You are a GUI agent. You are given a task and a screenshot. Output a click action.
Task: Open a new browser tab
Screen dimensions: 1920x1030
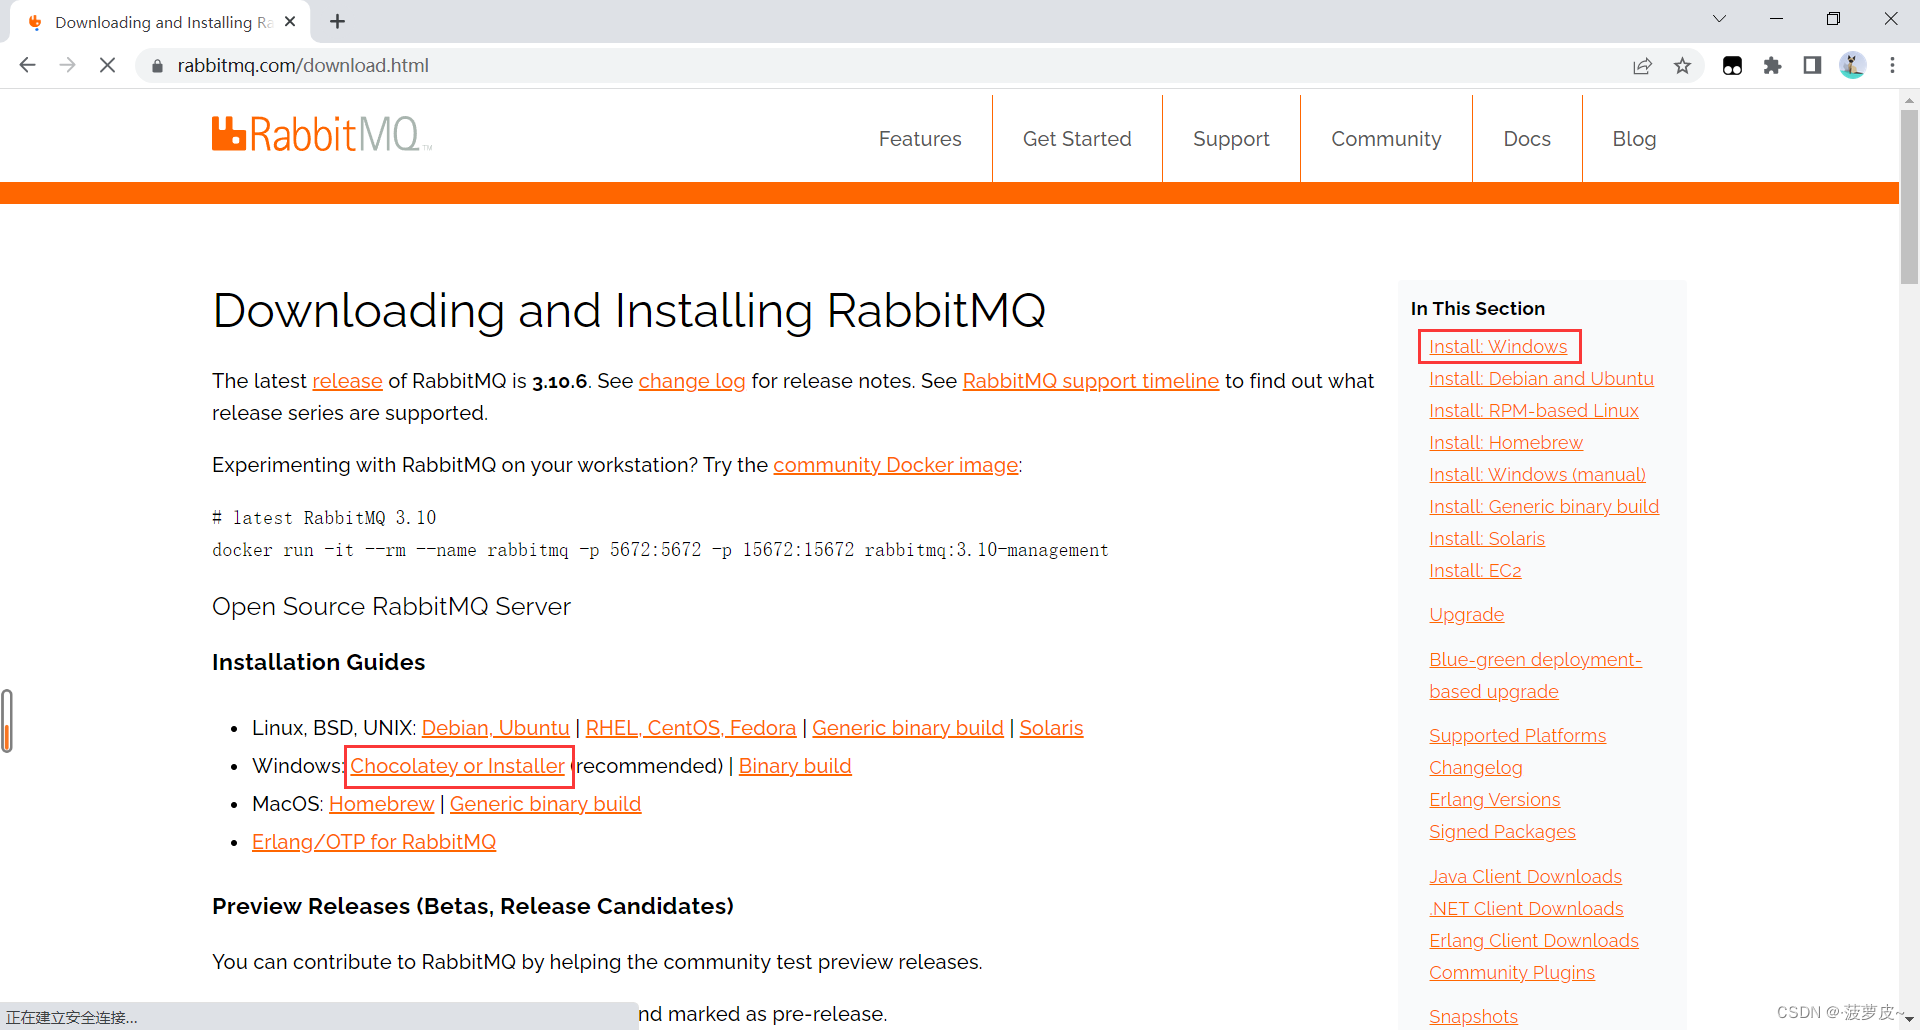338,21
